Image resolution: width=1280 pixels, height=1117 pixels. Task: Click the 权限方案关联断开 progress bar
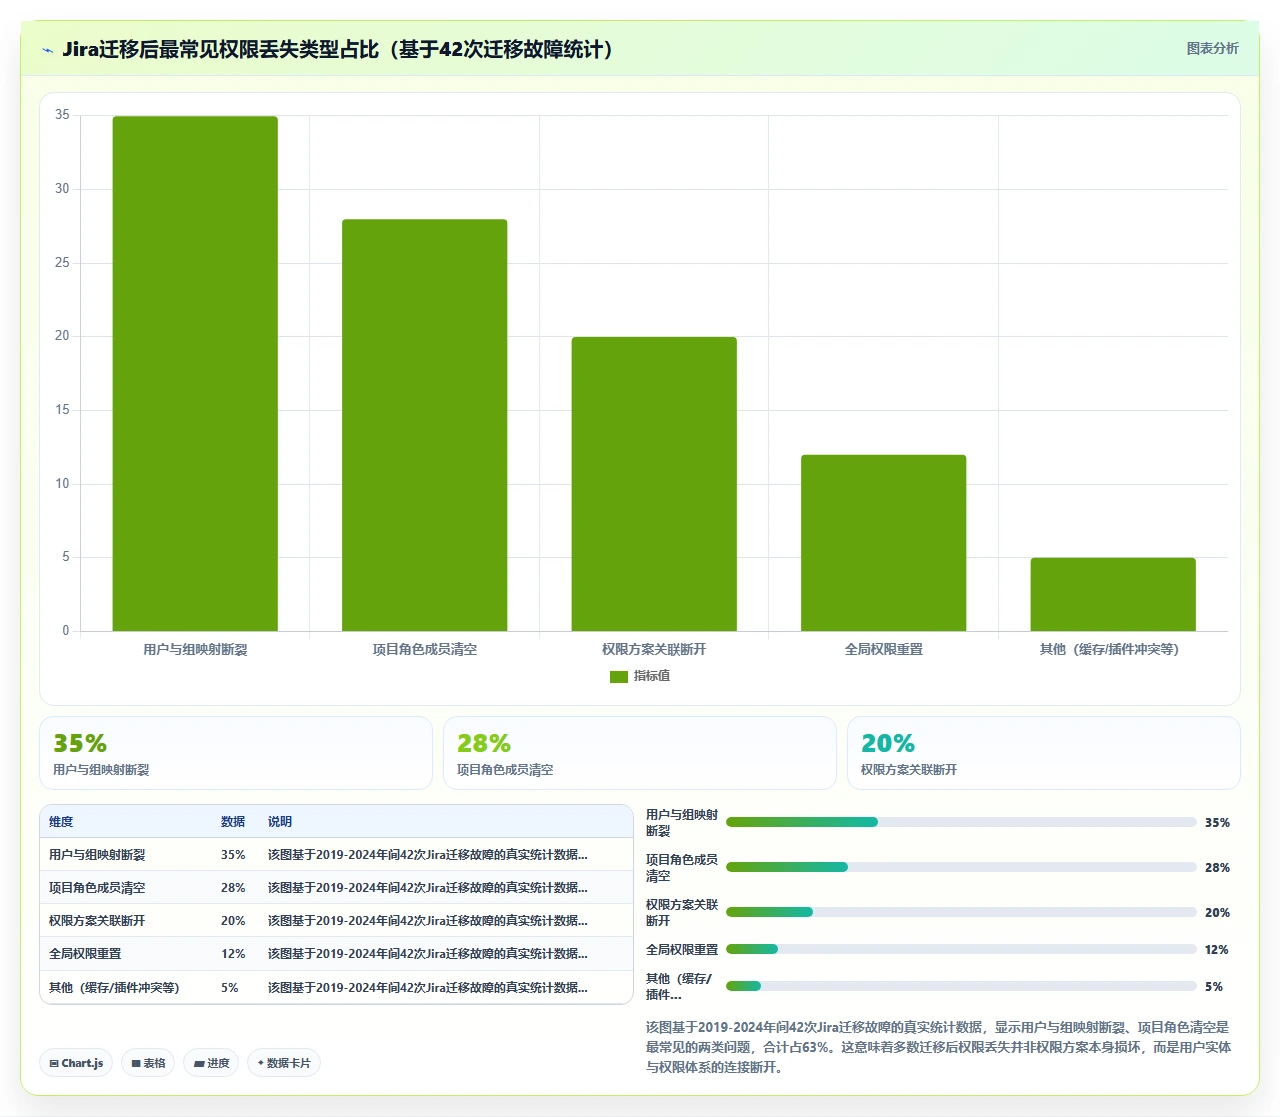point(961,912)
